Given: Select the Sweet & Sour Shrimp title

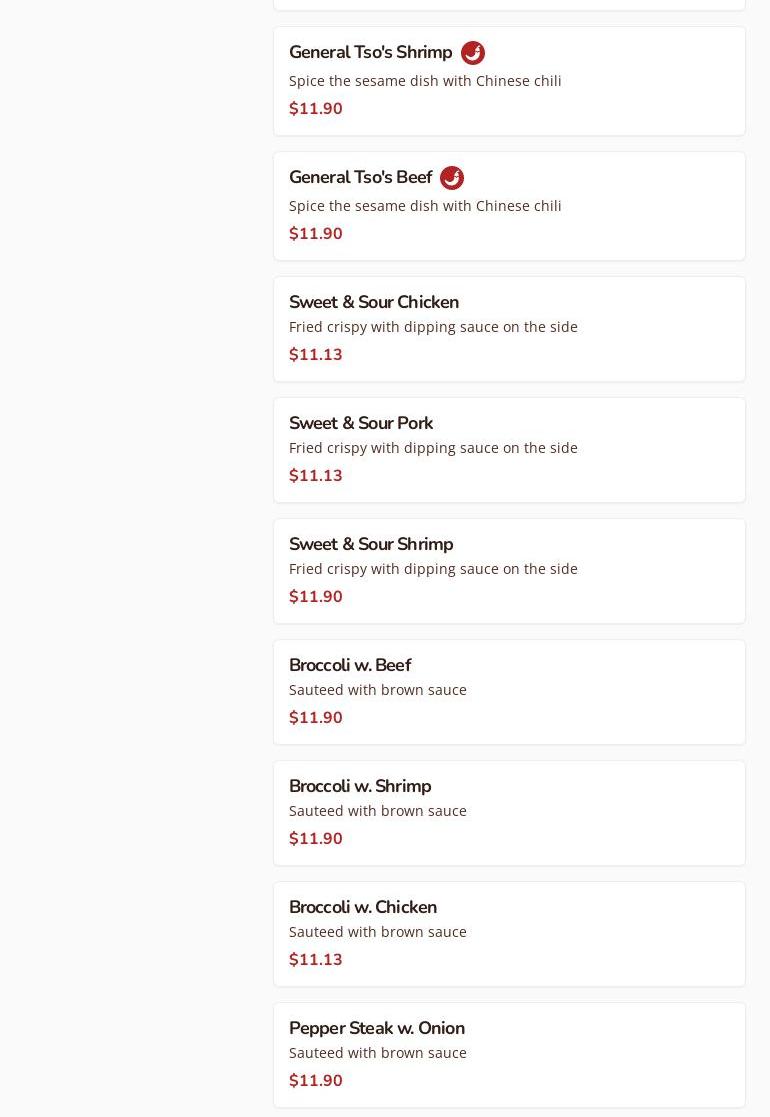Looking at the screenshot, I should [x=371, y=544].
